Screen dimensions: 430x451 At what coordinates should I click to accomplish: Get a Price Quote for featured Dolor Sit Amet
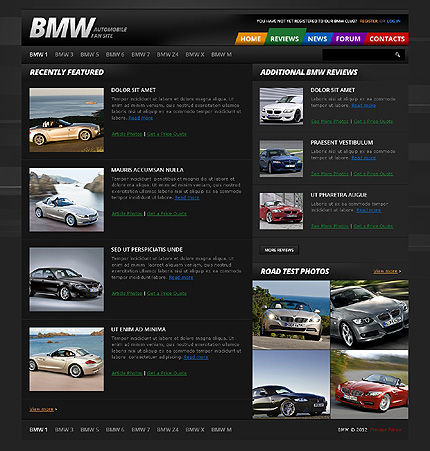[x=167, y=134]
